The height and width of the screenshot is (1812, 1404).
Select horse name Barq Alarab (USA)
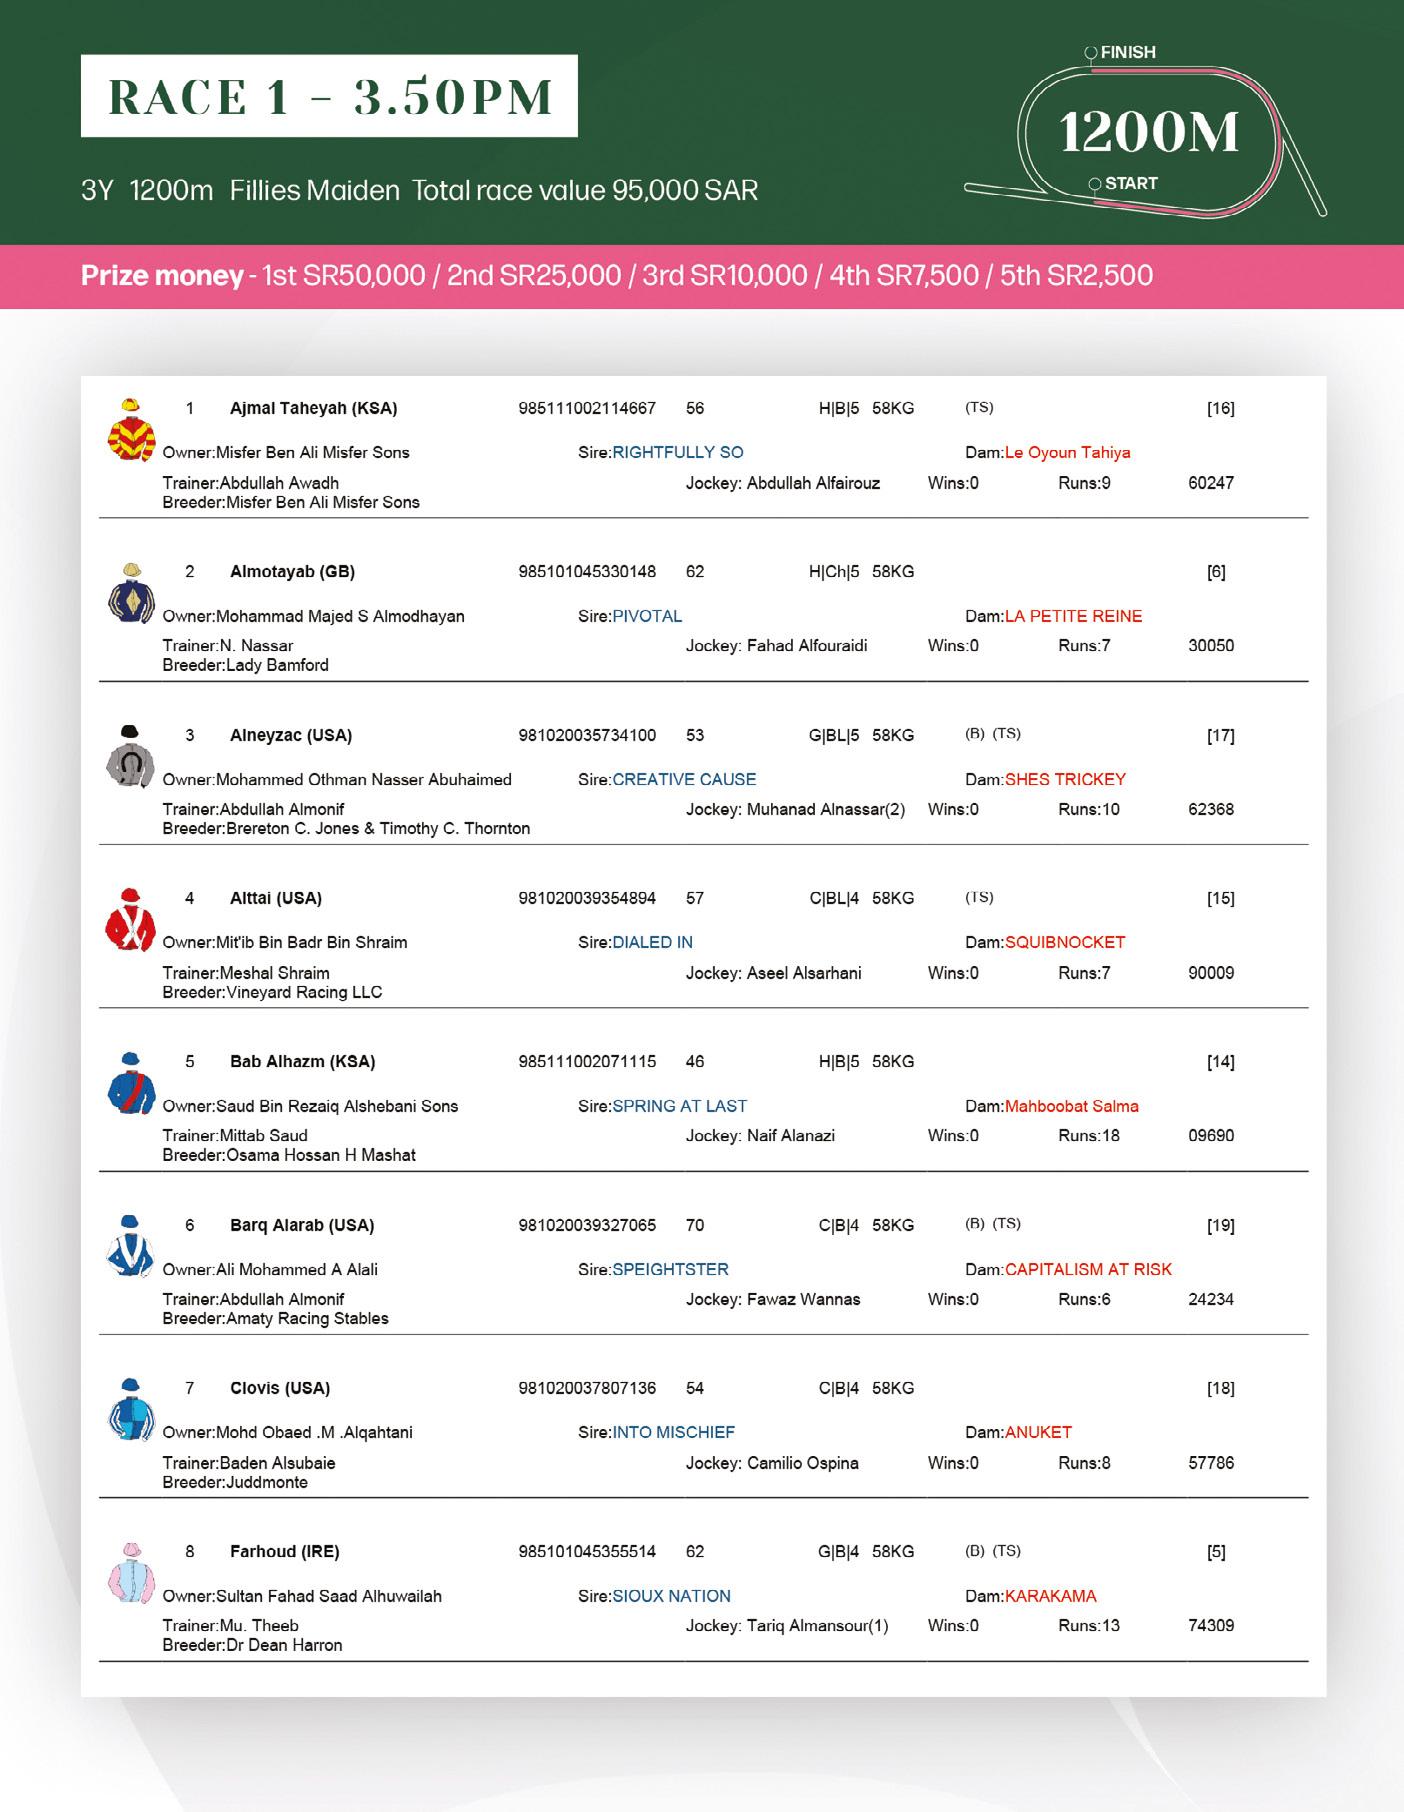pos(302,1225)
